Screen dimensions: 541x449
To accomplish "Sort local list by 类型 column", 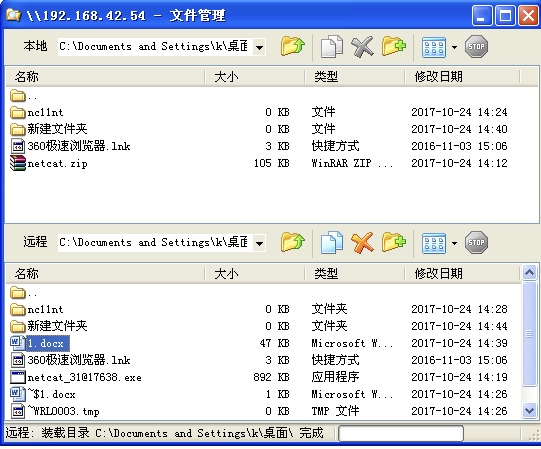I will tap(354, 77).
